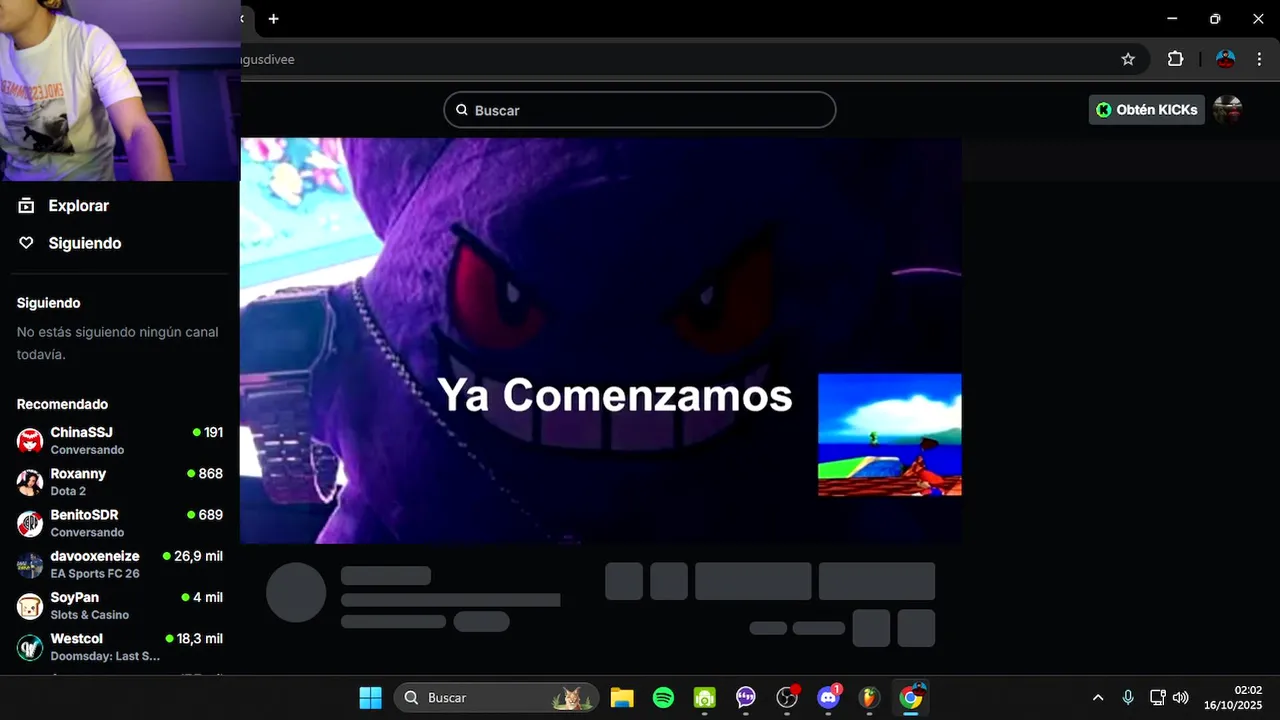Click the 'EA Sports FC 26' category text

point(95,574)
